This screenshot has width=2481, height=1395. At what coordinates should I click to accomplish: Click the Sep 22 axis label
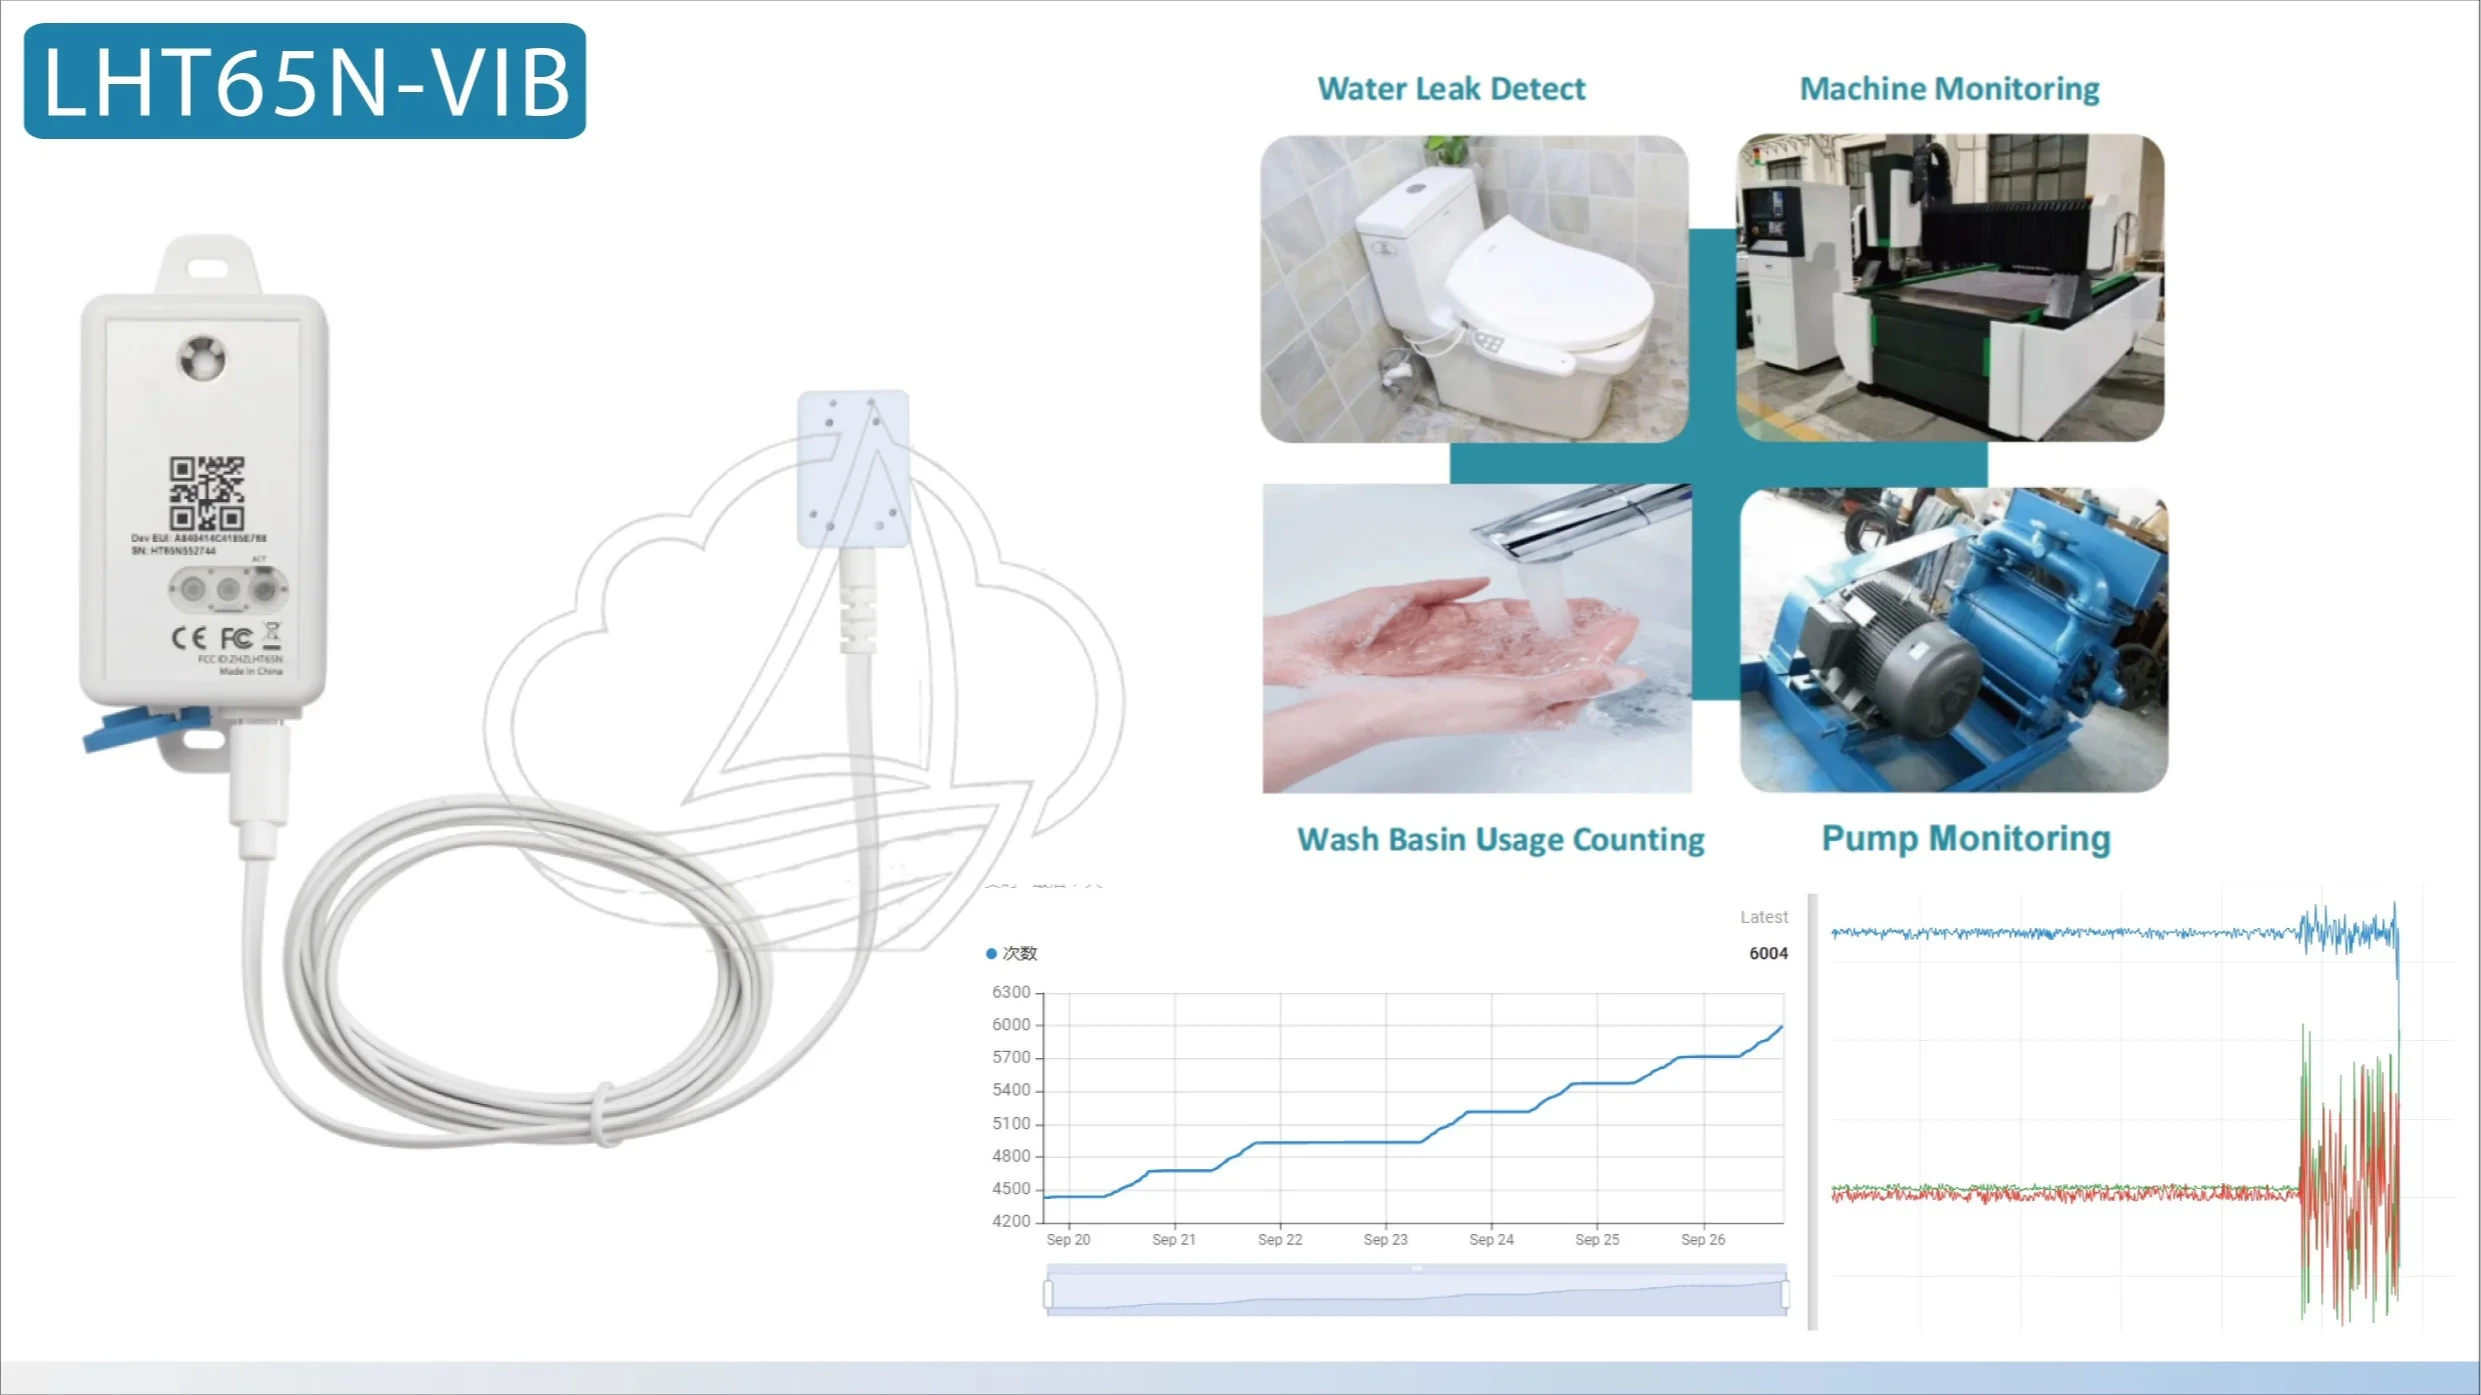click(1280, 1240)
